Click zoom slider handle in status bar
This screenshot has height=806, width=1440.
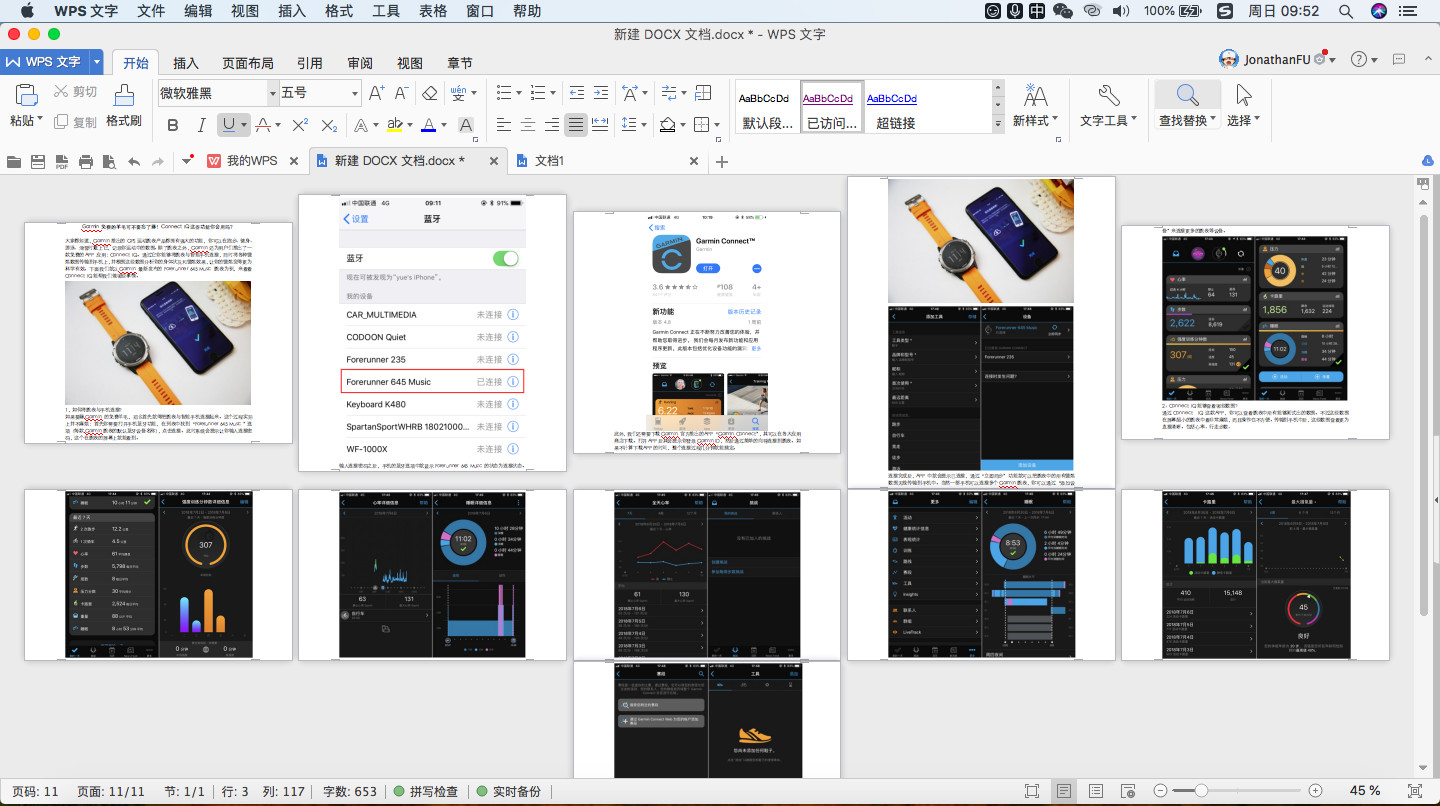pos(1201,791)
